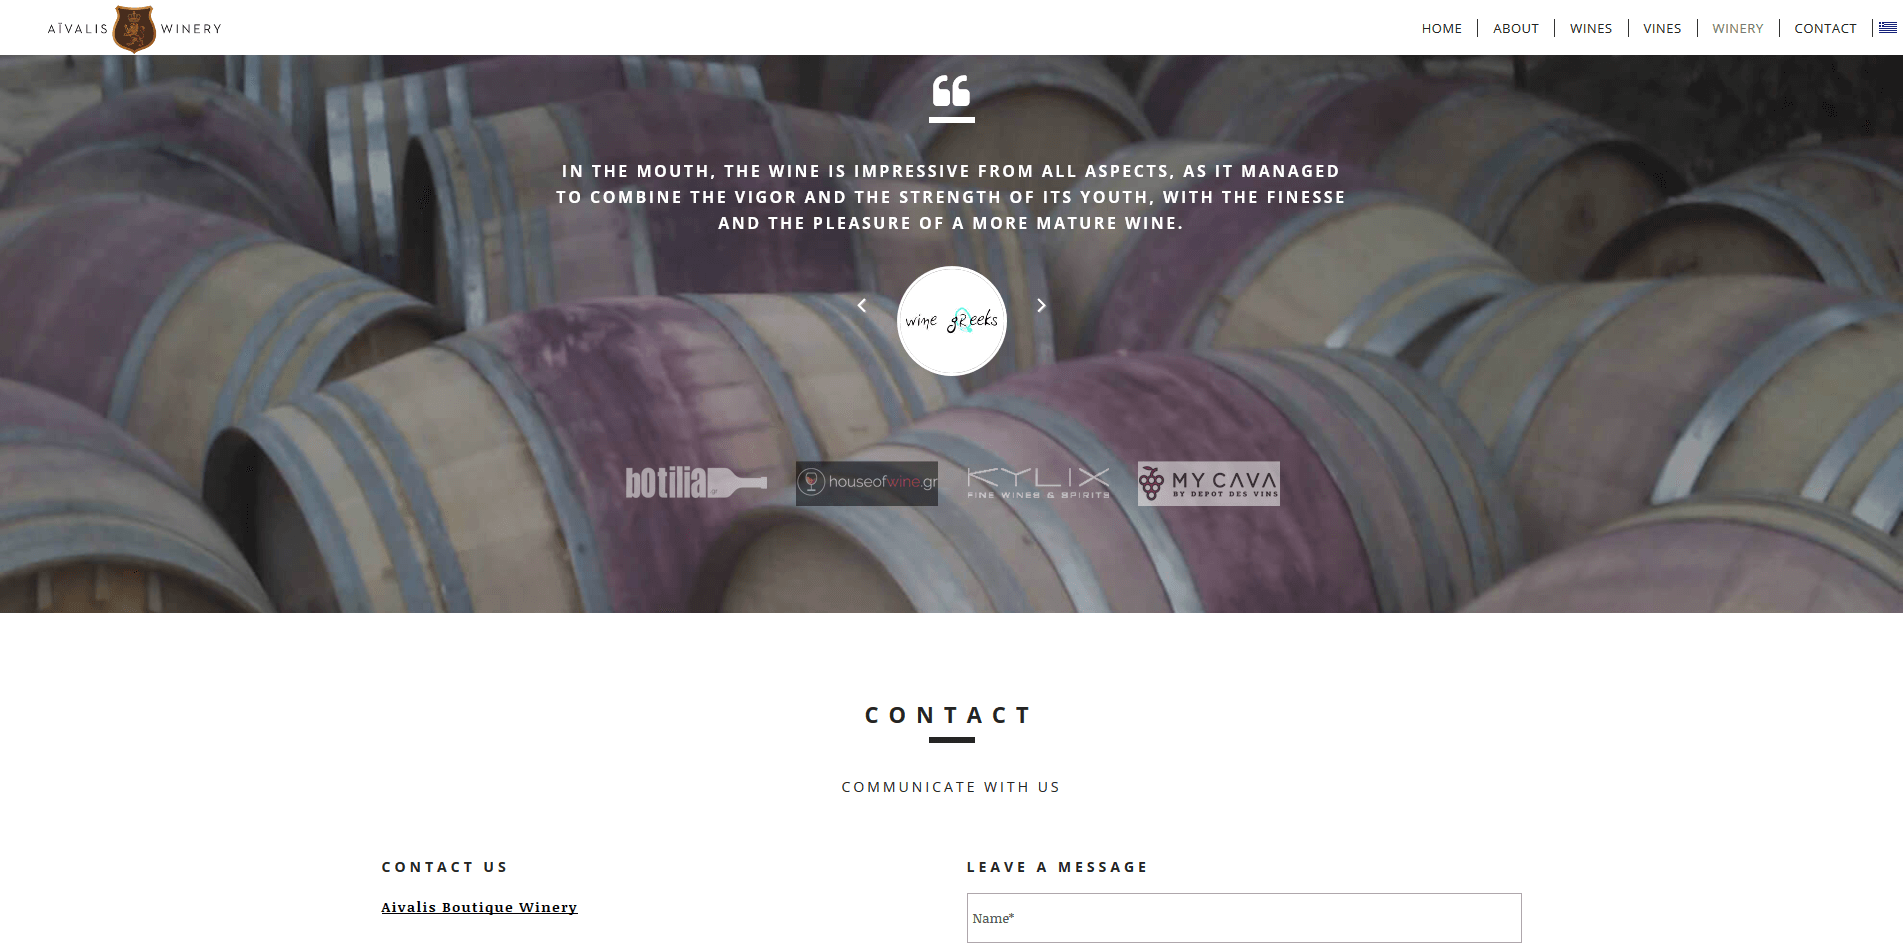Open the Vines menu item
Viewport: 1903px width, 944px height.
[1662, 28]
